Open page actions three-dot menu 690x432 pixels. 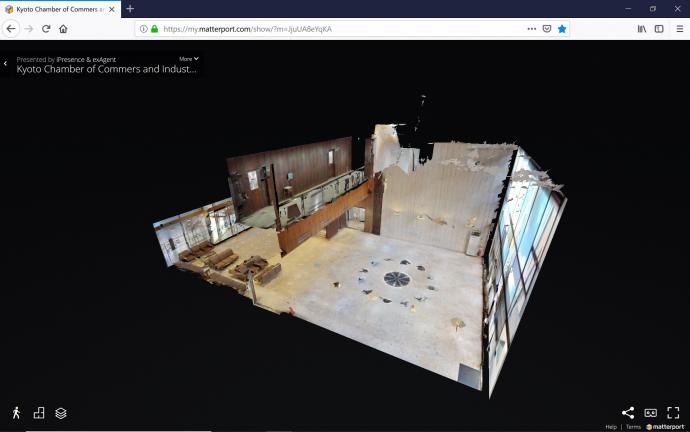[531, 29]
